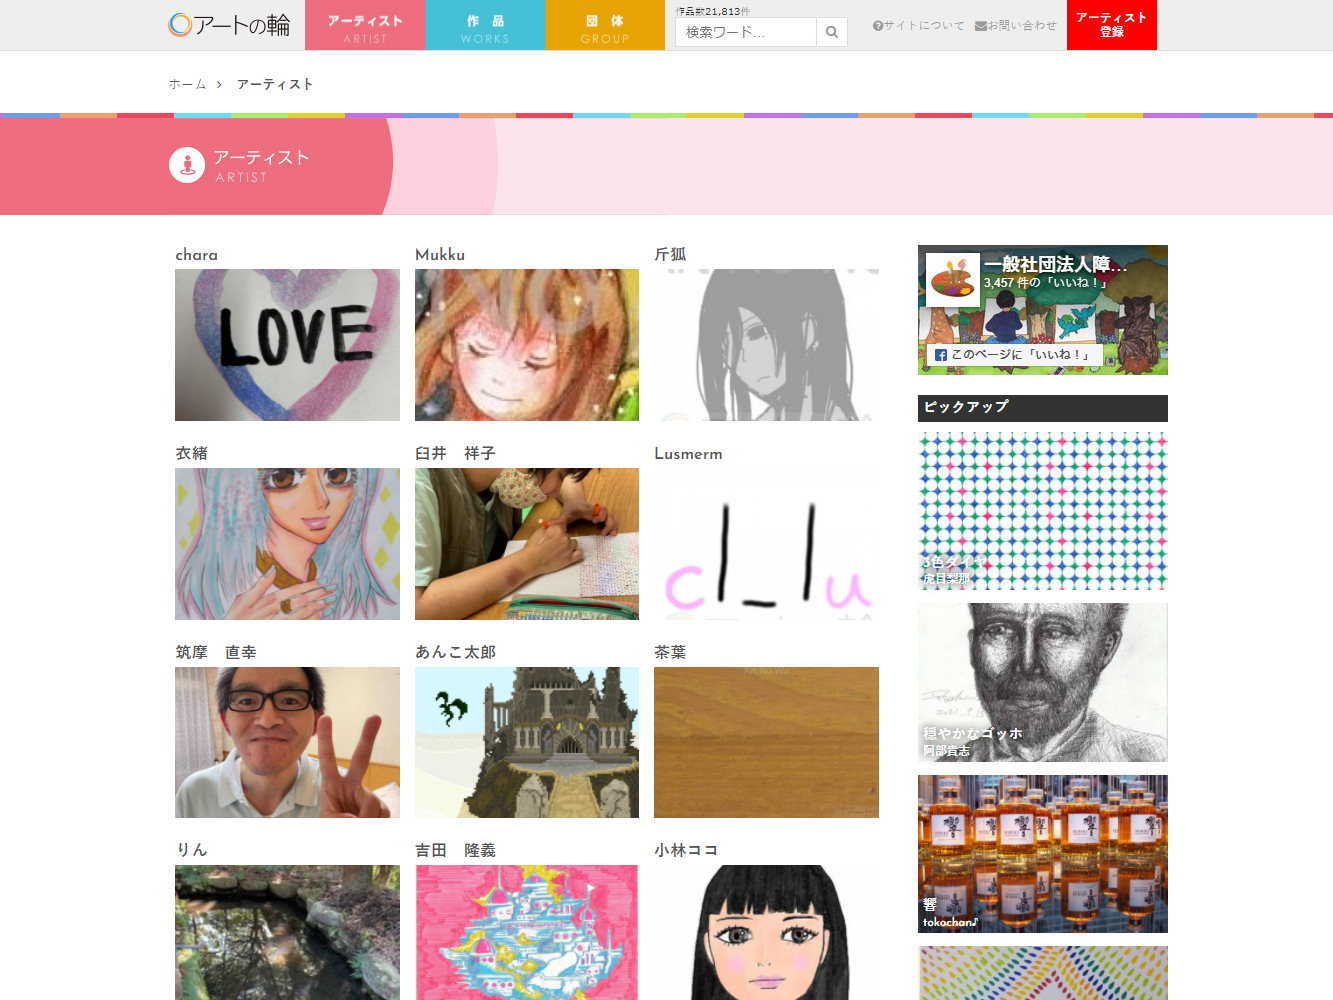Open the アーティスト ARTIST tab
1333x1000 pixels.
(x=365, y=25)
